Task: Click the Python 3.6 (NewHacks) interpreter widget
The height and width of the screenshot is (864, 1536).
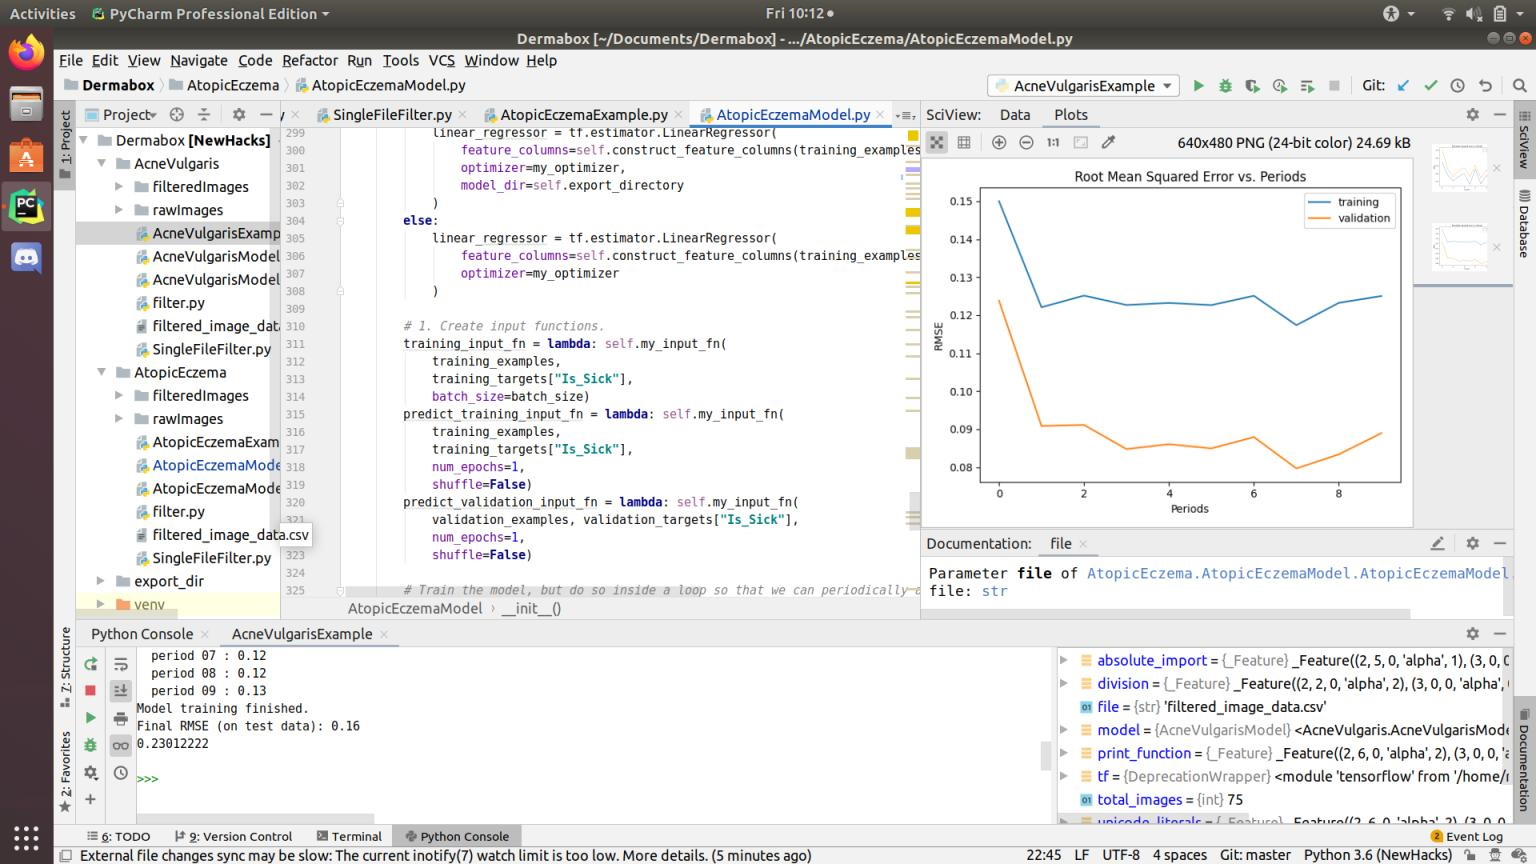Action: (x=1378, y=856)
